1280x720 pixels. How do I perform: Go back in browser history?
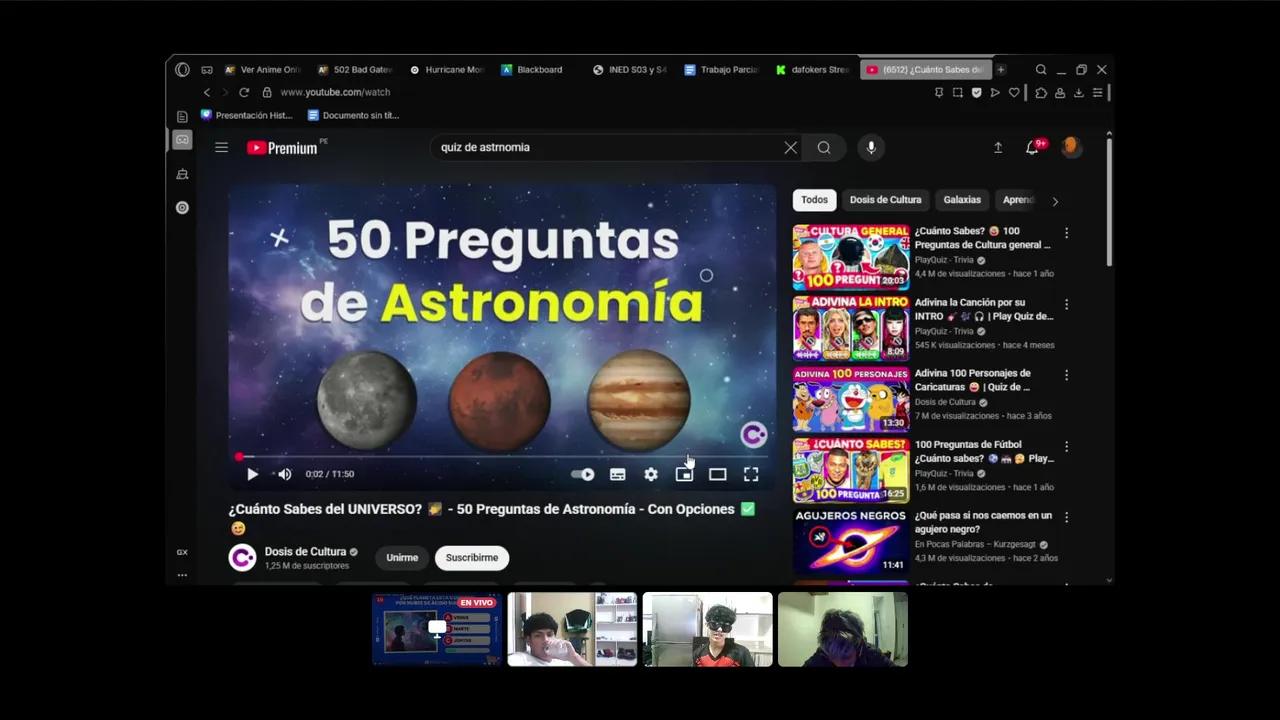[207, 92]
